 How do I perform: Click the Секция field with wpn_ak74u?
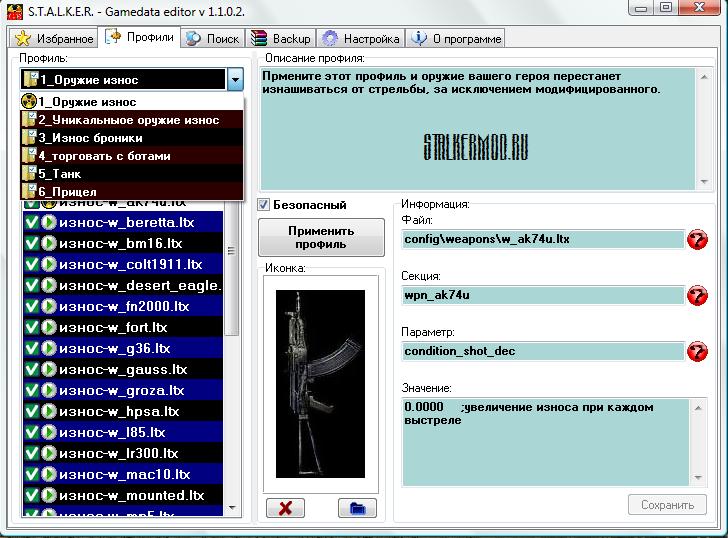tap(543, 295)
